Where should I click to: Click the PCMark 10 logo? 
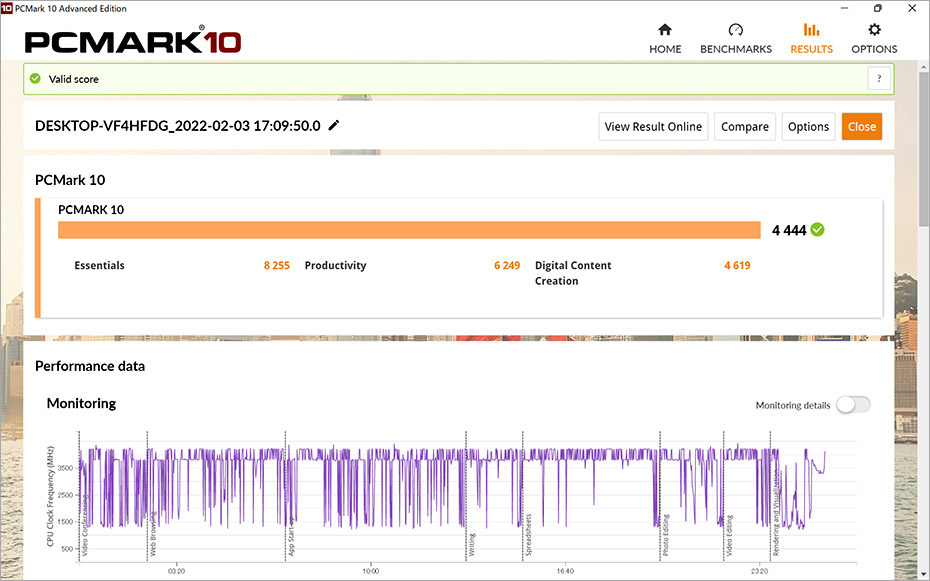132,42
